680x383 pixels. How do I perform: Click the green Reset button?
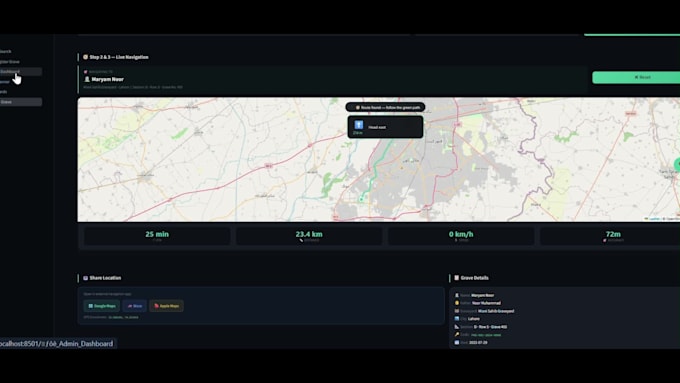tap(636, 77)
